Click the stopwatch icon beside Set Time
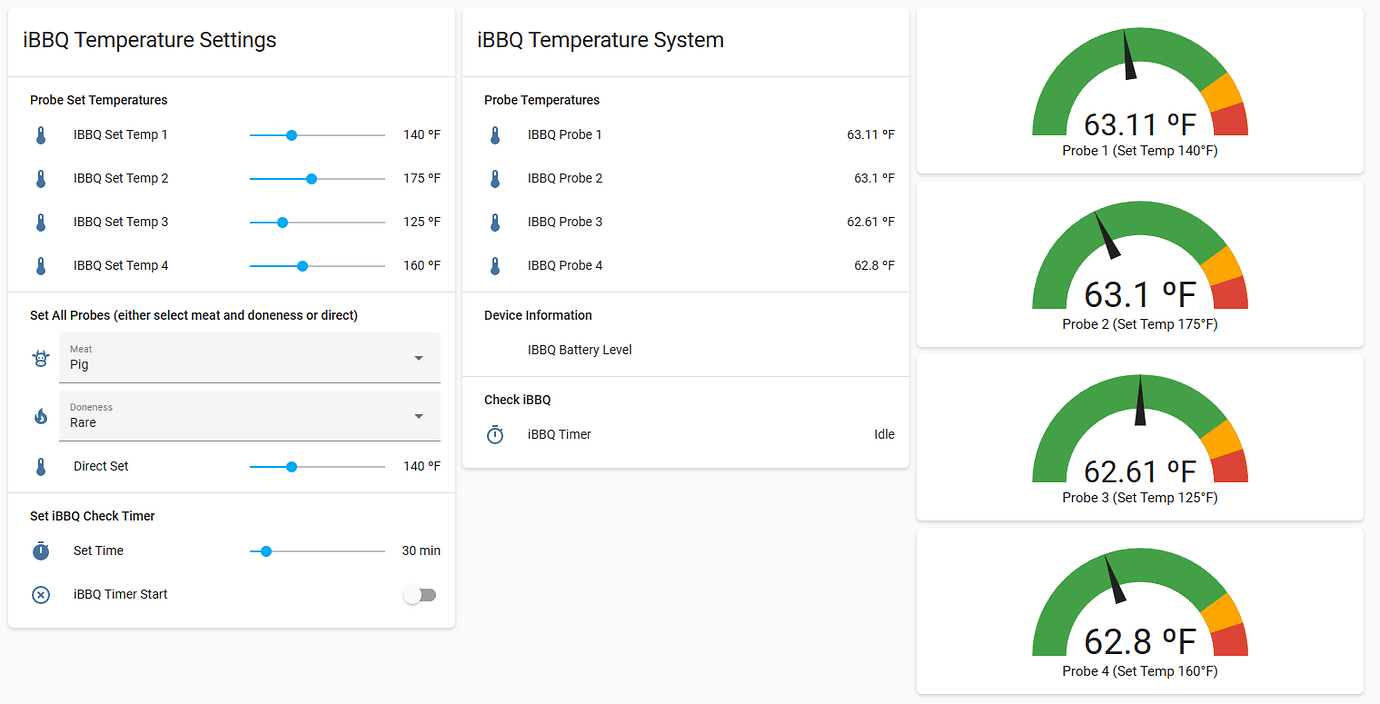The width and height of the screenshot is (1380, 704). point(40,550)
